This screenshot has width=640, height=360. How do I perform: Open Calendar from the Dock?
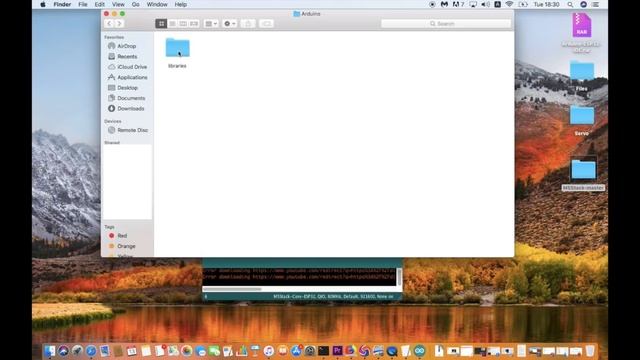click(x=131, y=351)
